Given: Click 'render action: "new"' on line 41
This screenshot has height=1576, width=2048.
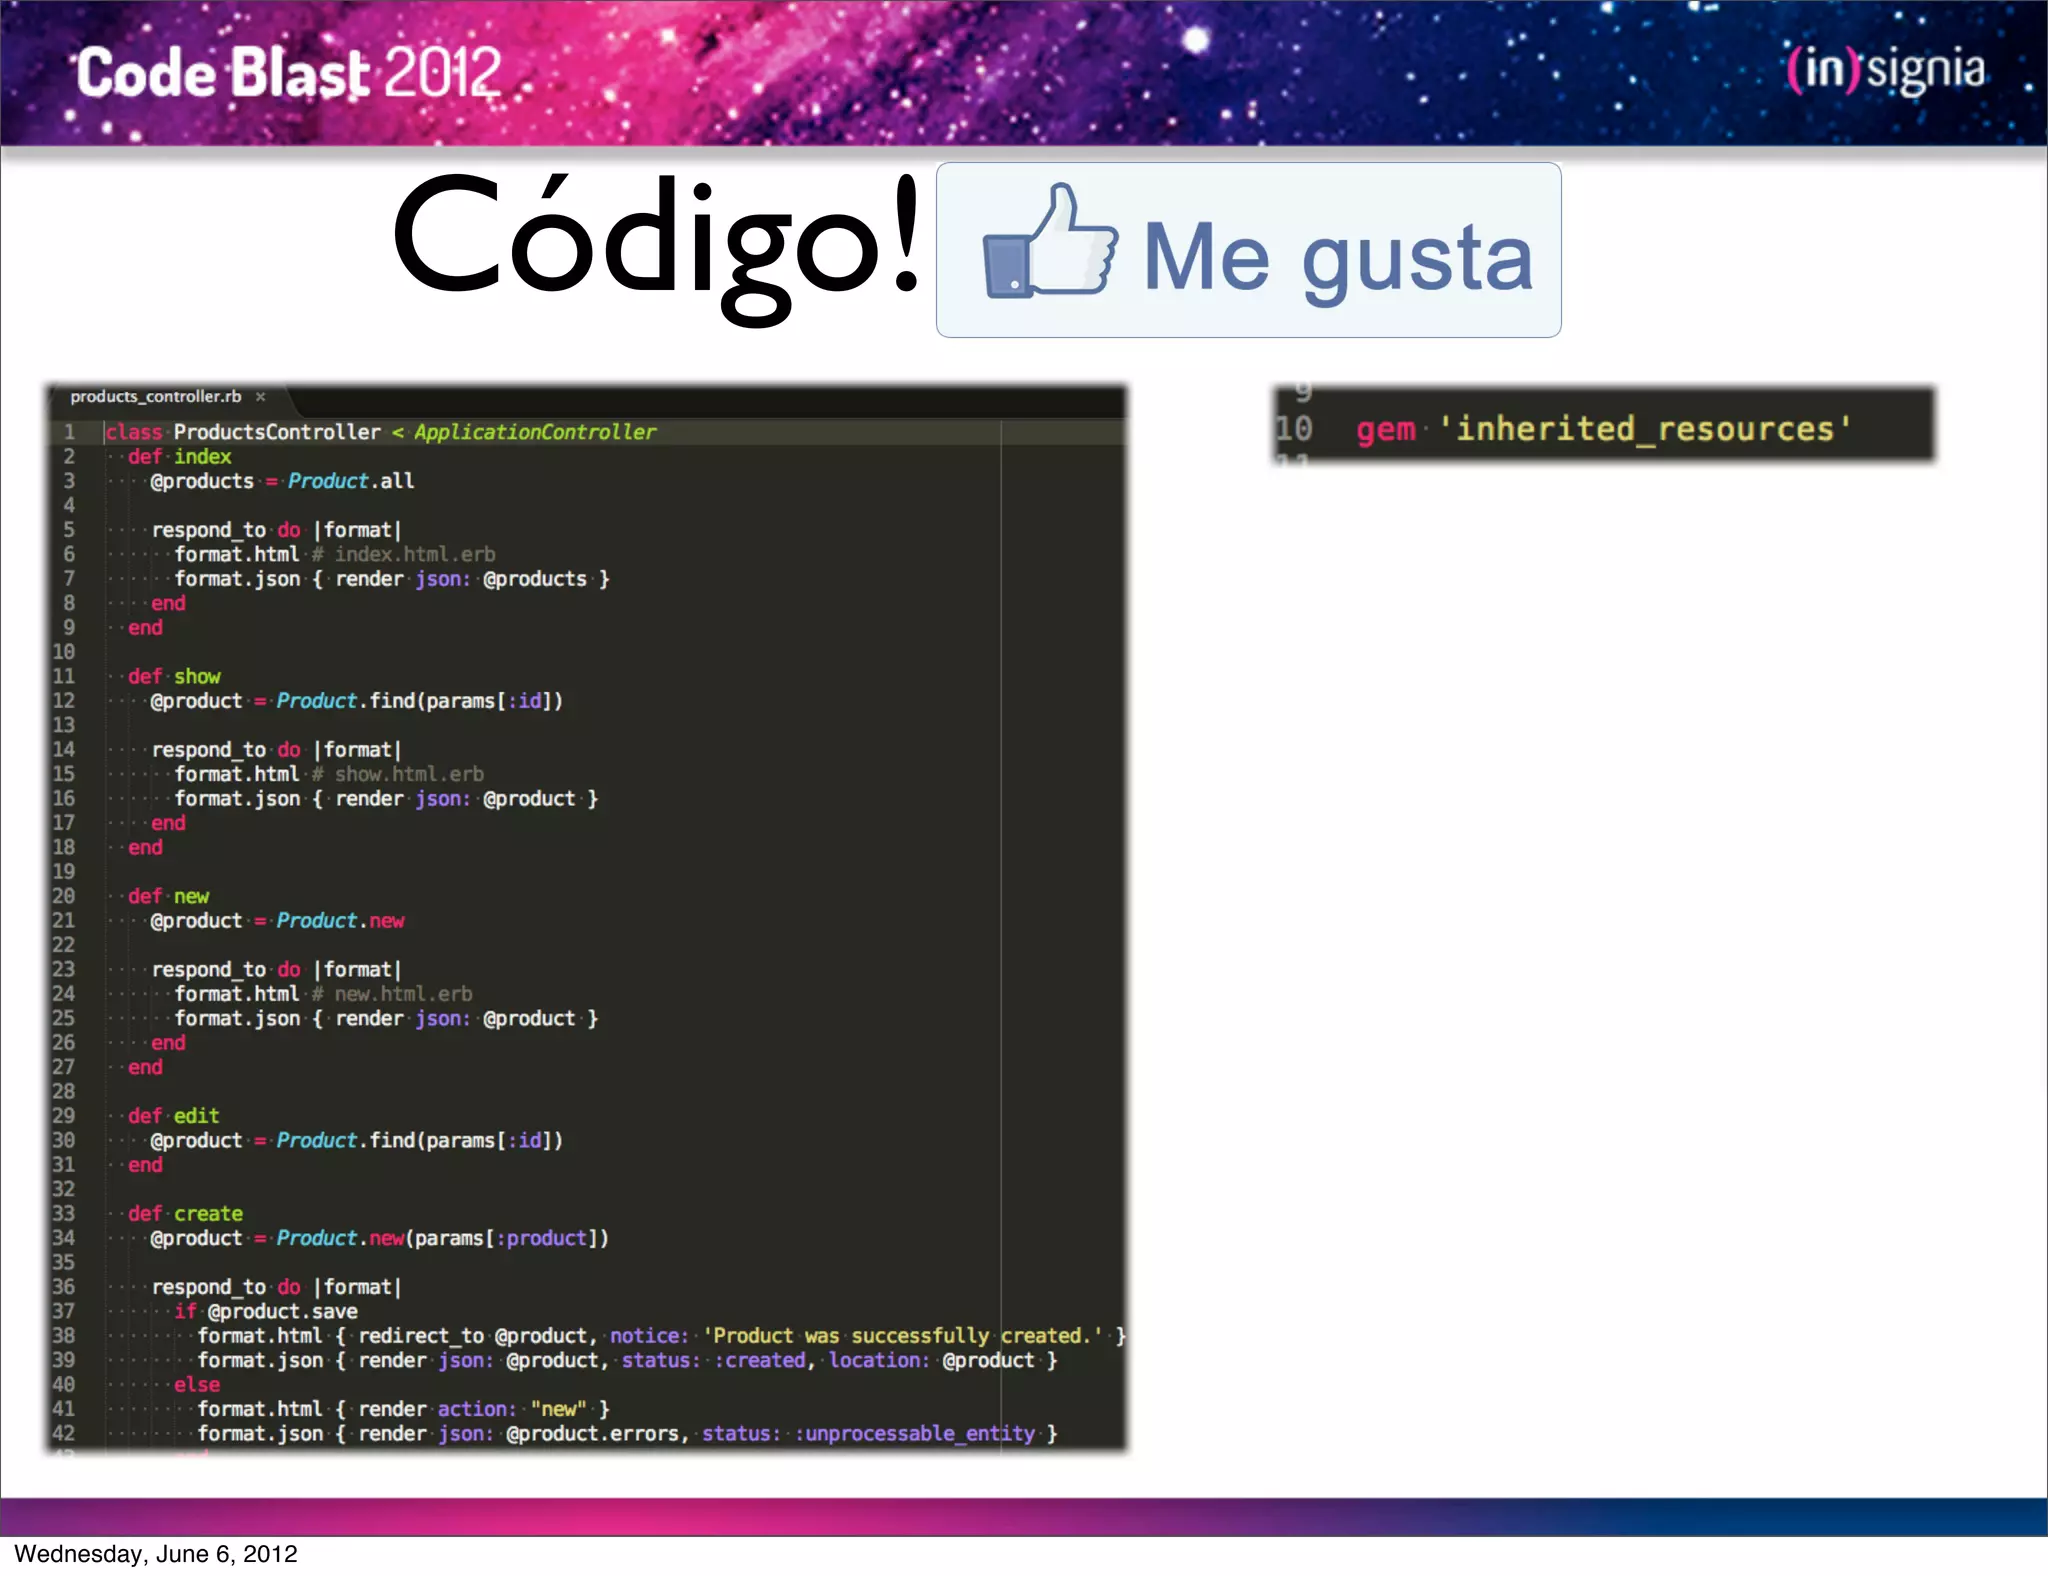Looking at the screenshot, I should (472, 1409).
